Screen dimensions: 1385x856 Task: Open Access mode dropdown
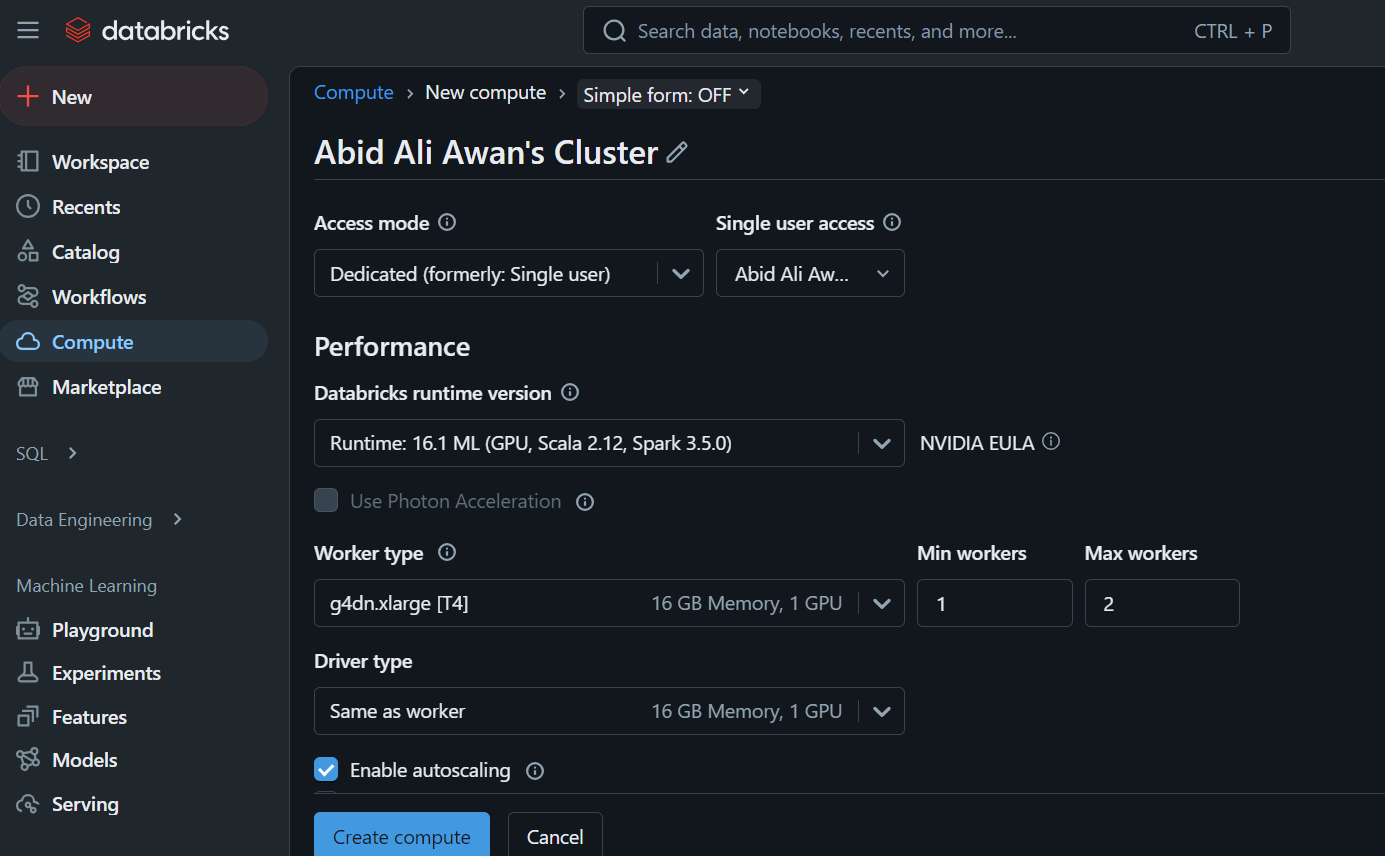tap(509, 273)
